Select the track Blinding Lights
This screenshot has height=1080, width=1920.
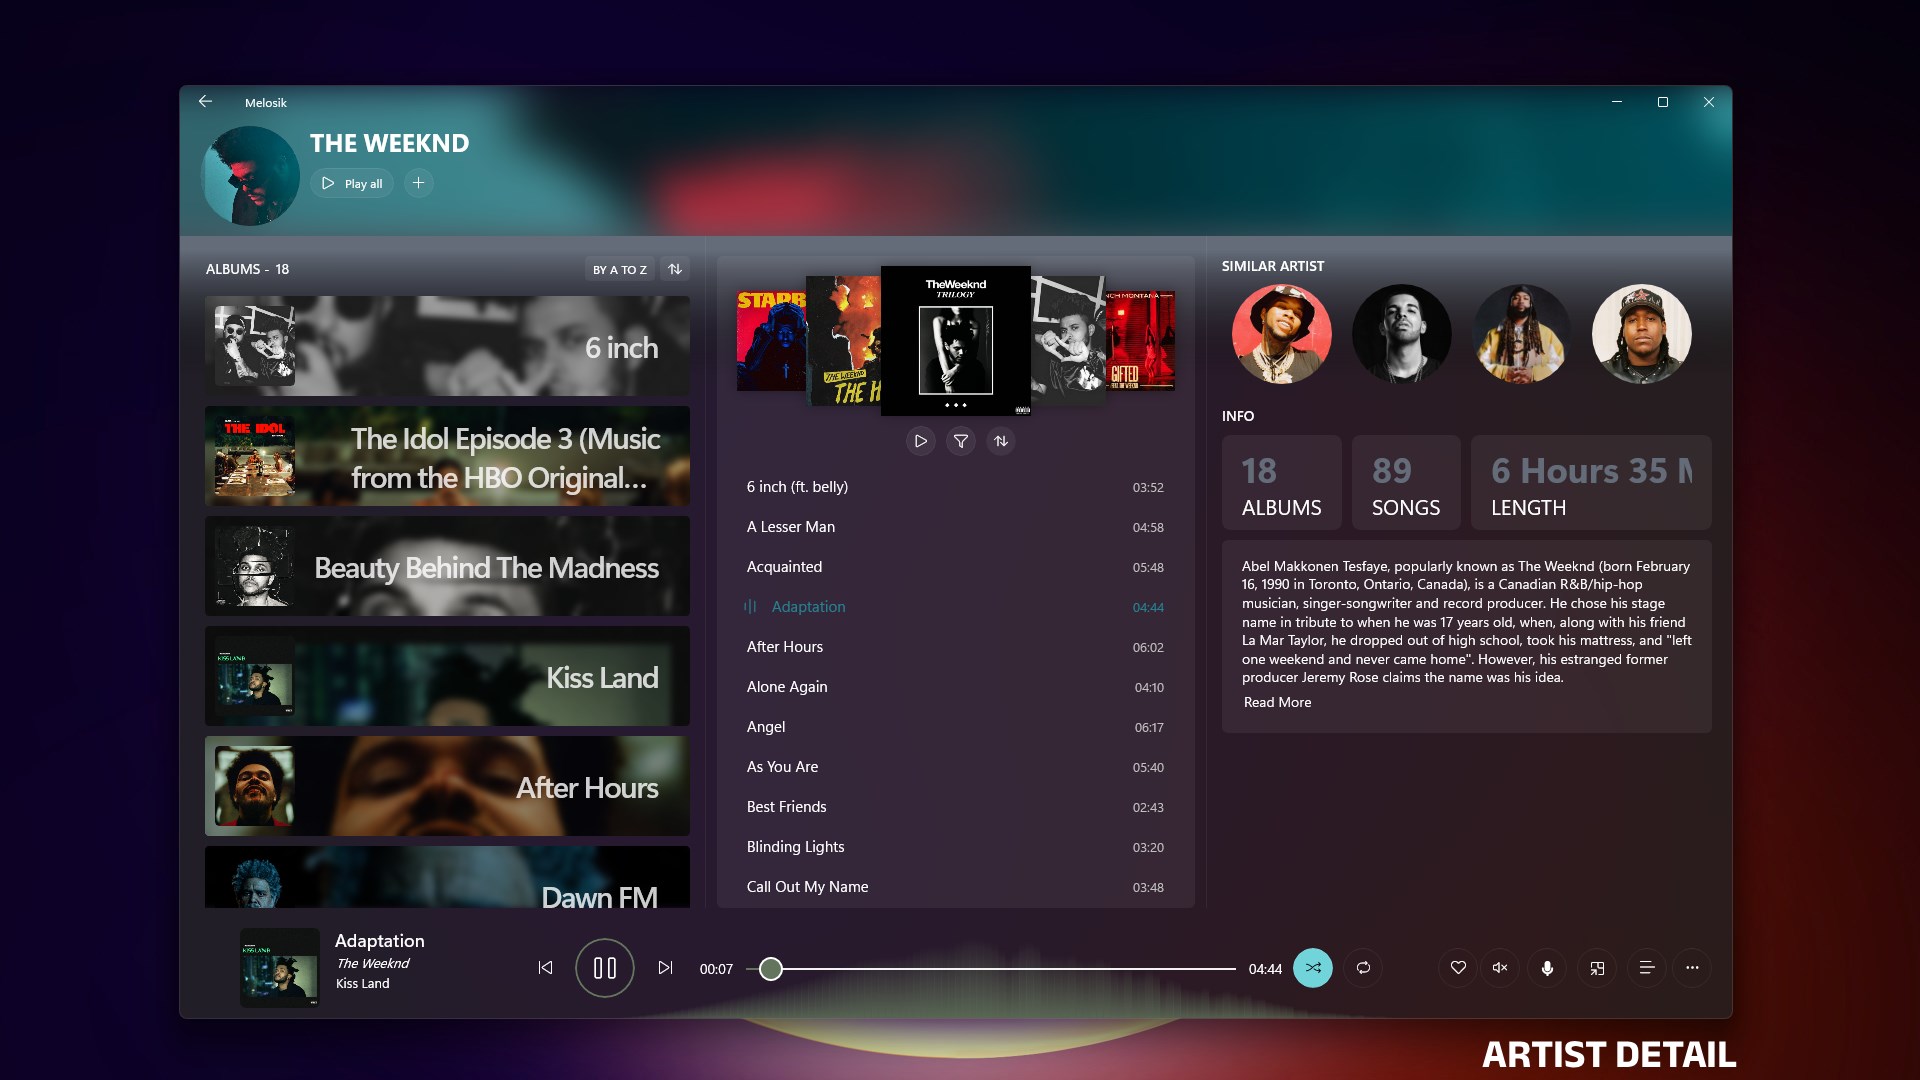click(x=795, y=846)
